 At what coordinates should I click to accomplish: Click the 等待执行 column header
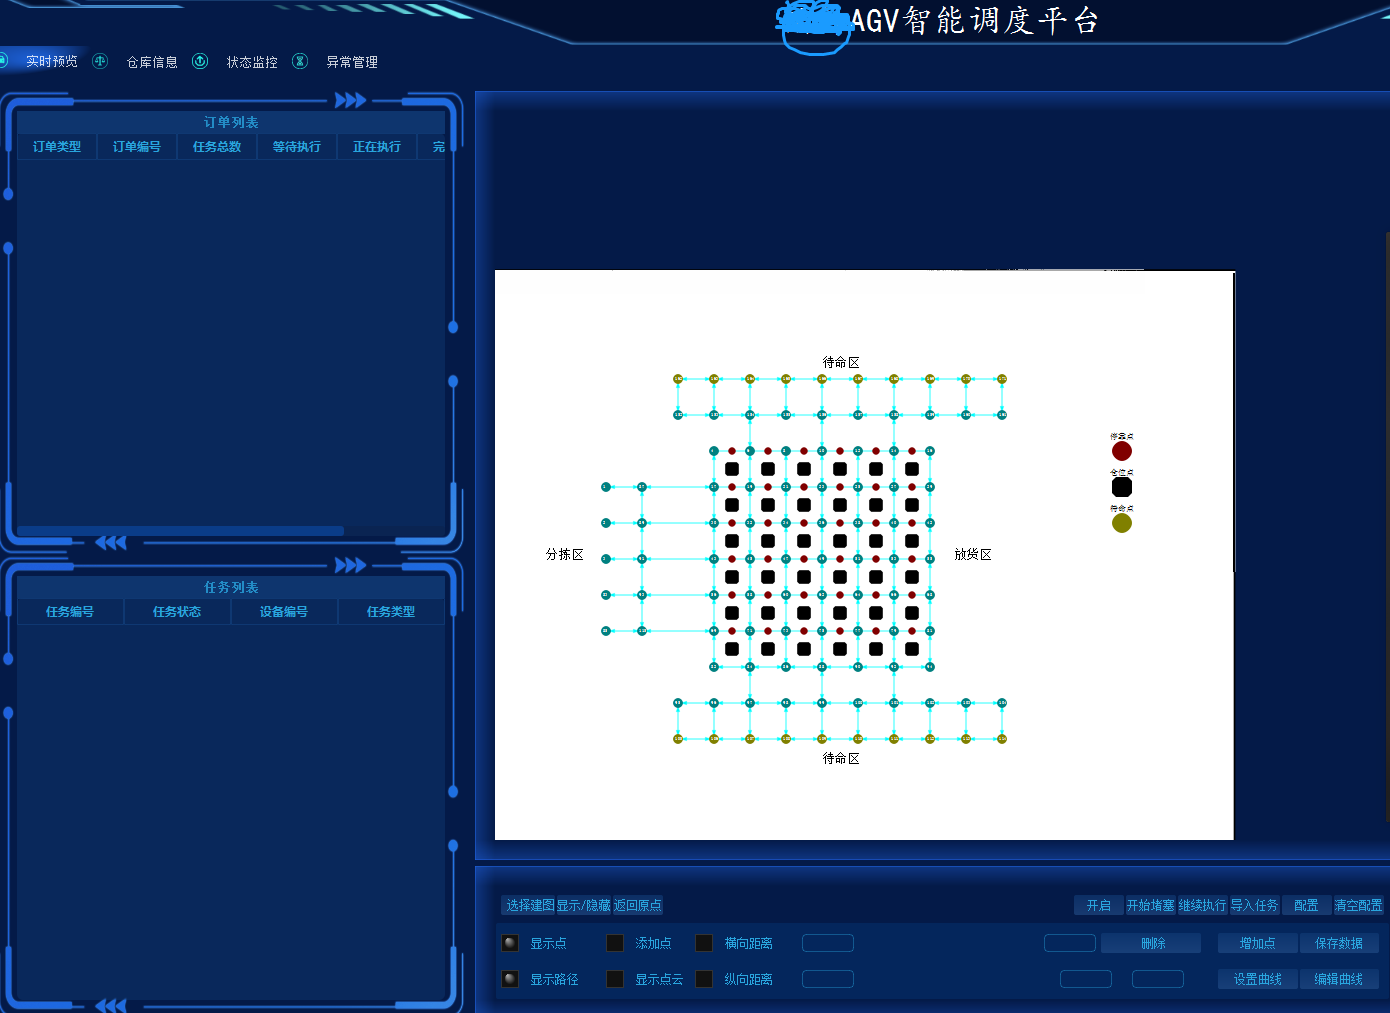297,147
